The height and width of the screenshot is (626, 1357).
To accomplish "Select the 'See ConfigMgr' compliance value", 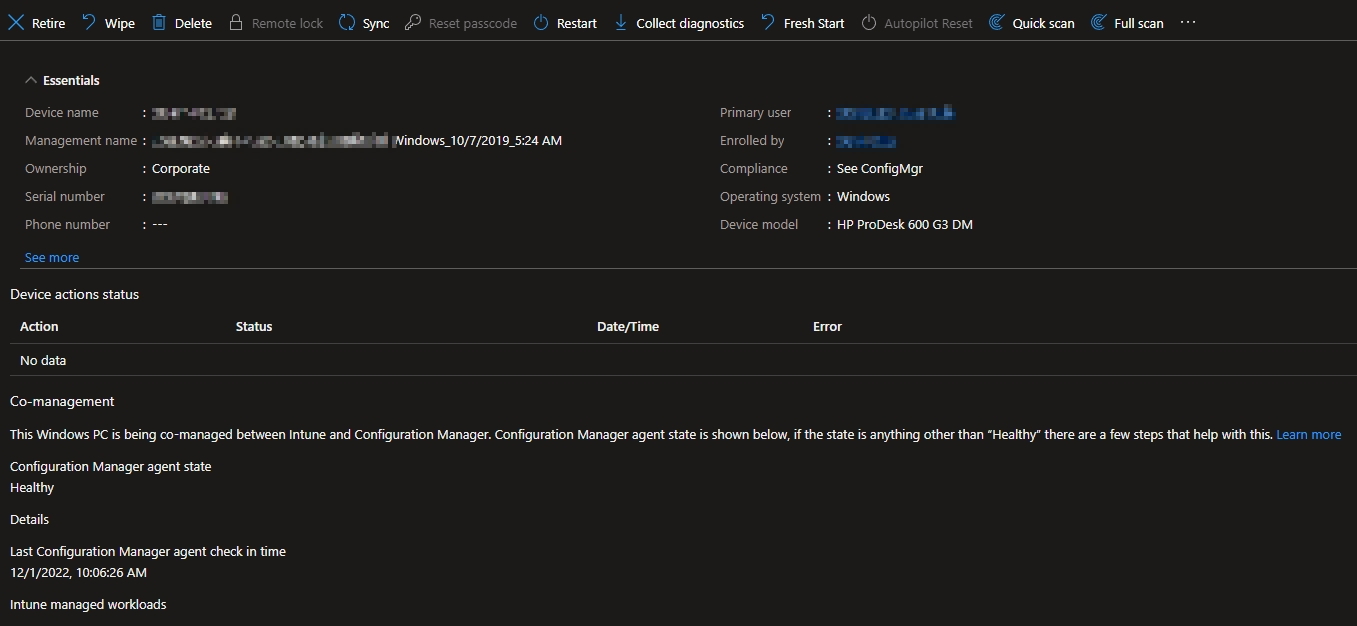I will (x=880, y=169).
